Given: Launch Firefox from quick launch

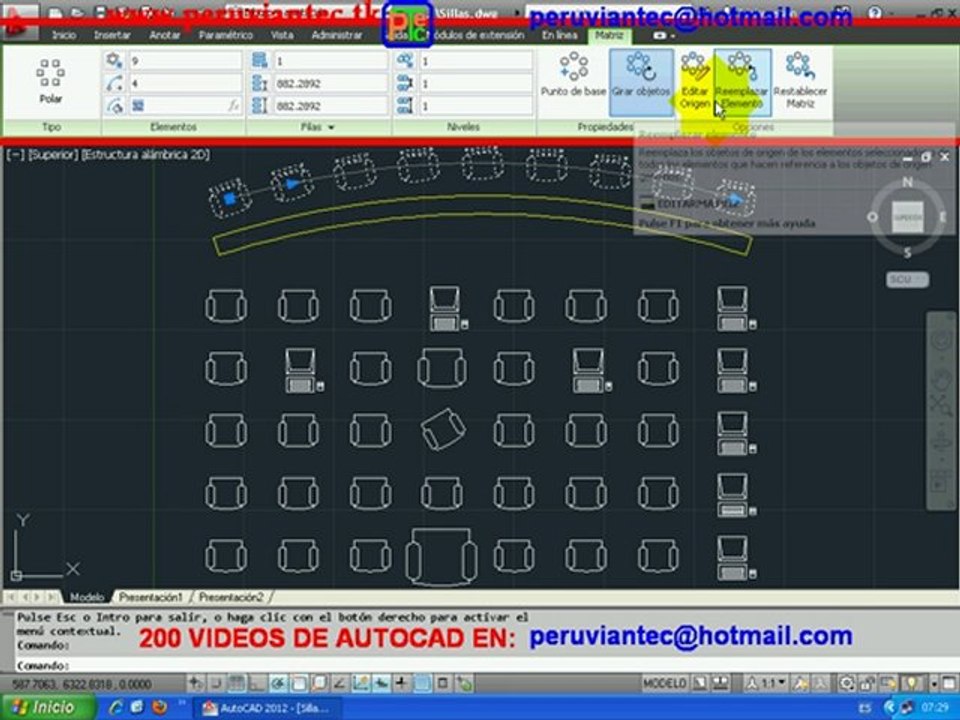Looking at the screenshot, I should tap(159, 708).
